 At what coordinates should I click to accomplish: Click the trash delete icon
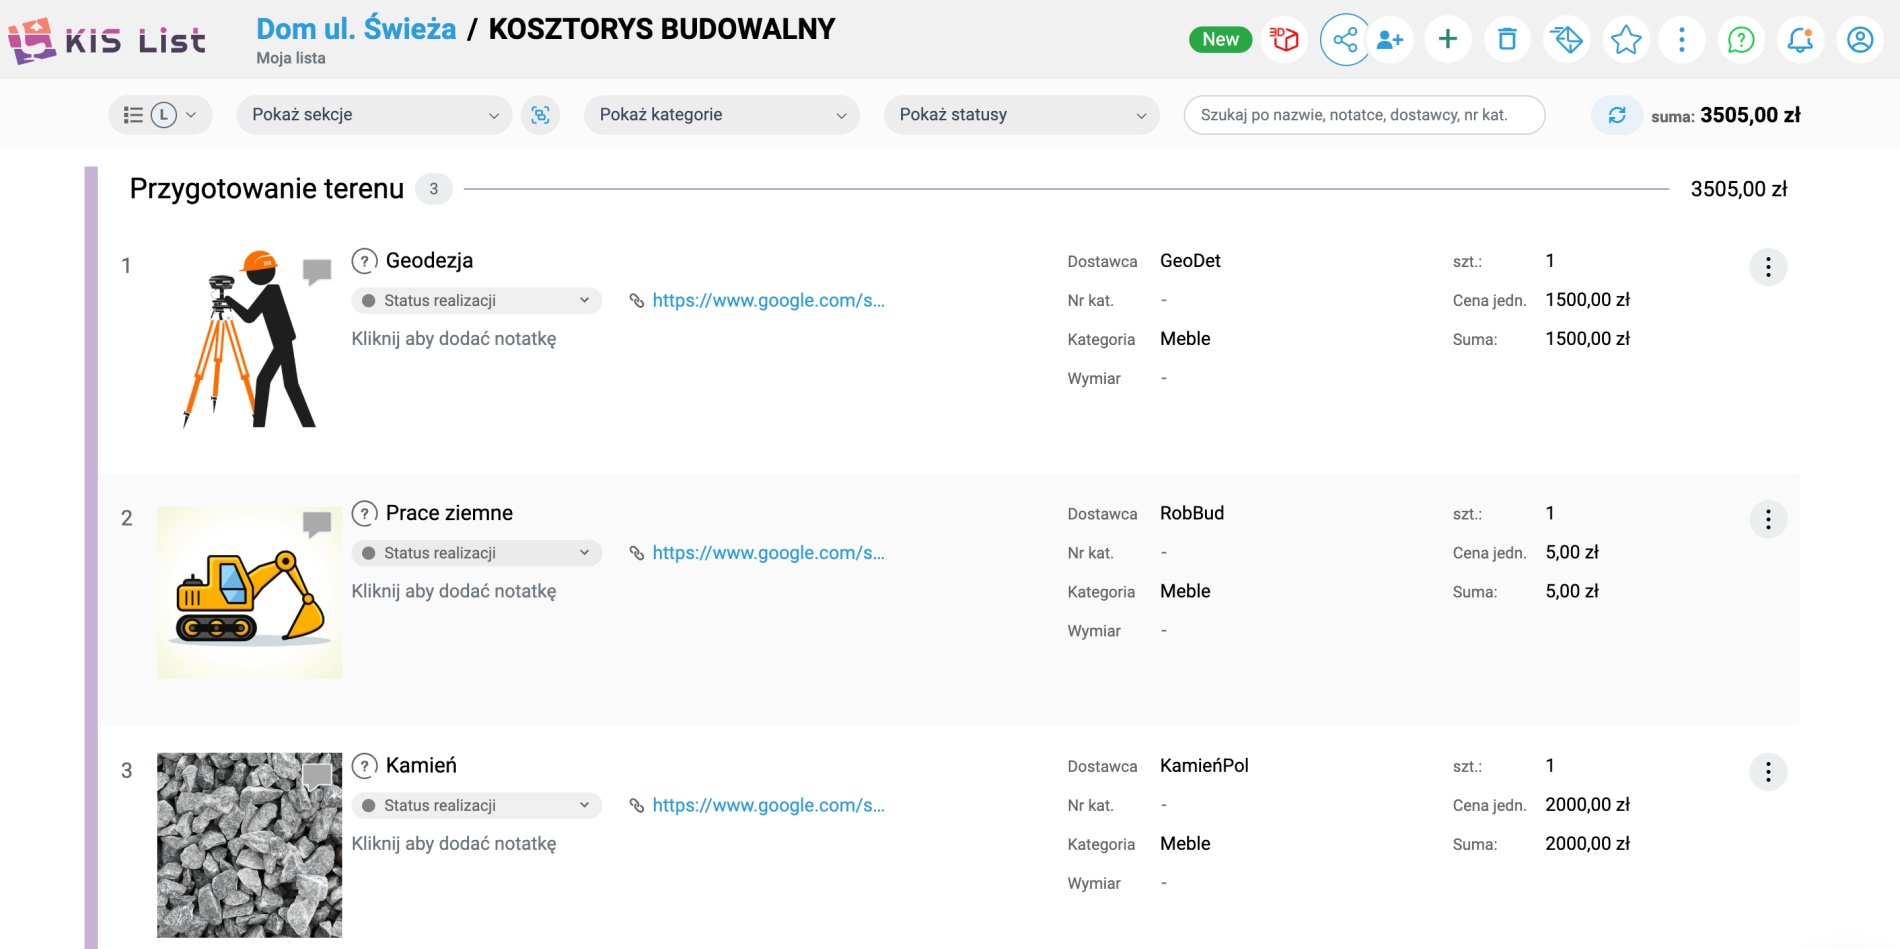point(1507,40)
